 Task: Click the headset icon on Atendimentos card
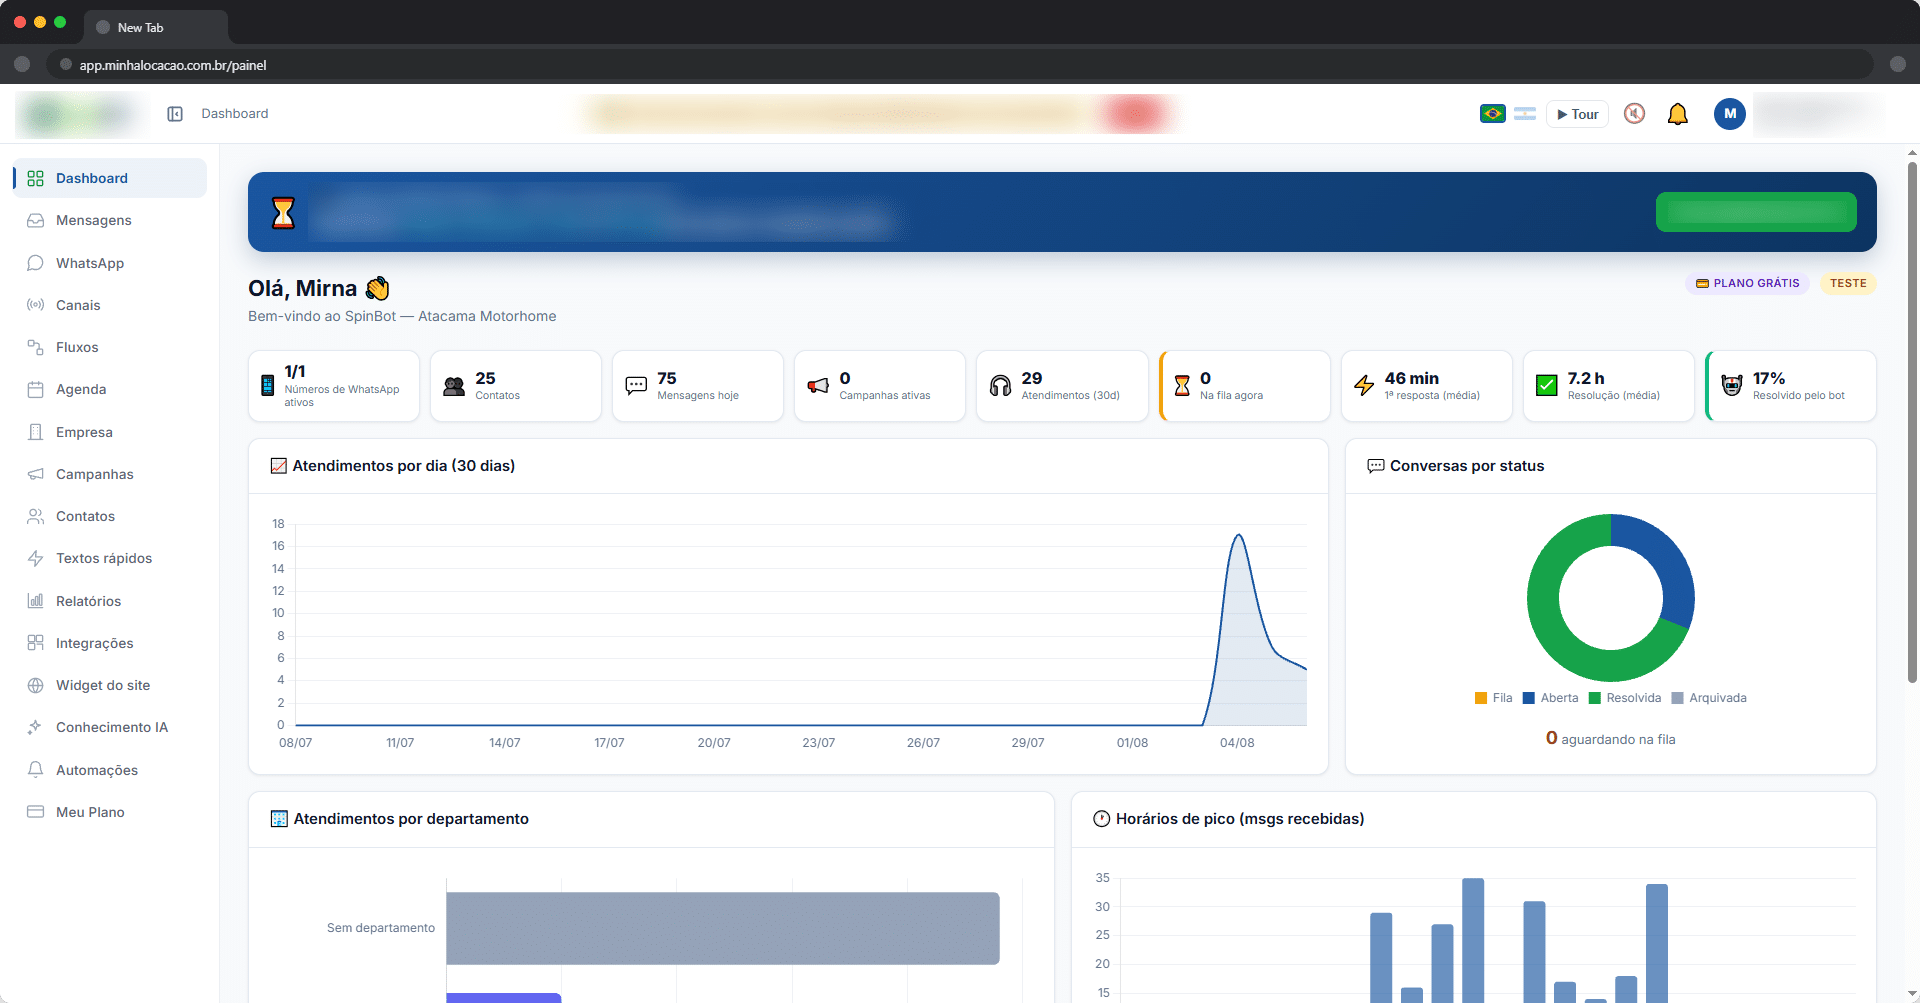pos(1000,386)
